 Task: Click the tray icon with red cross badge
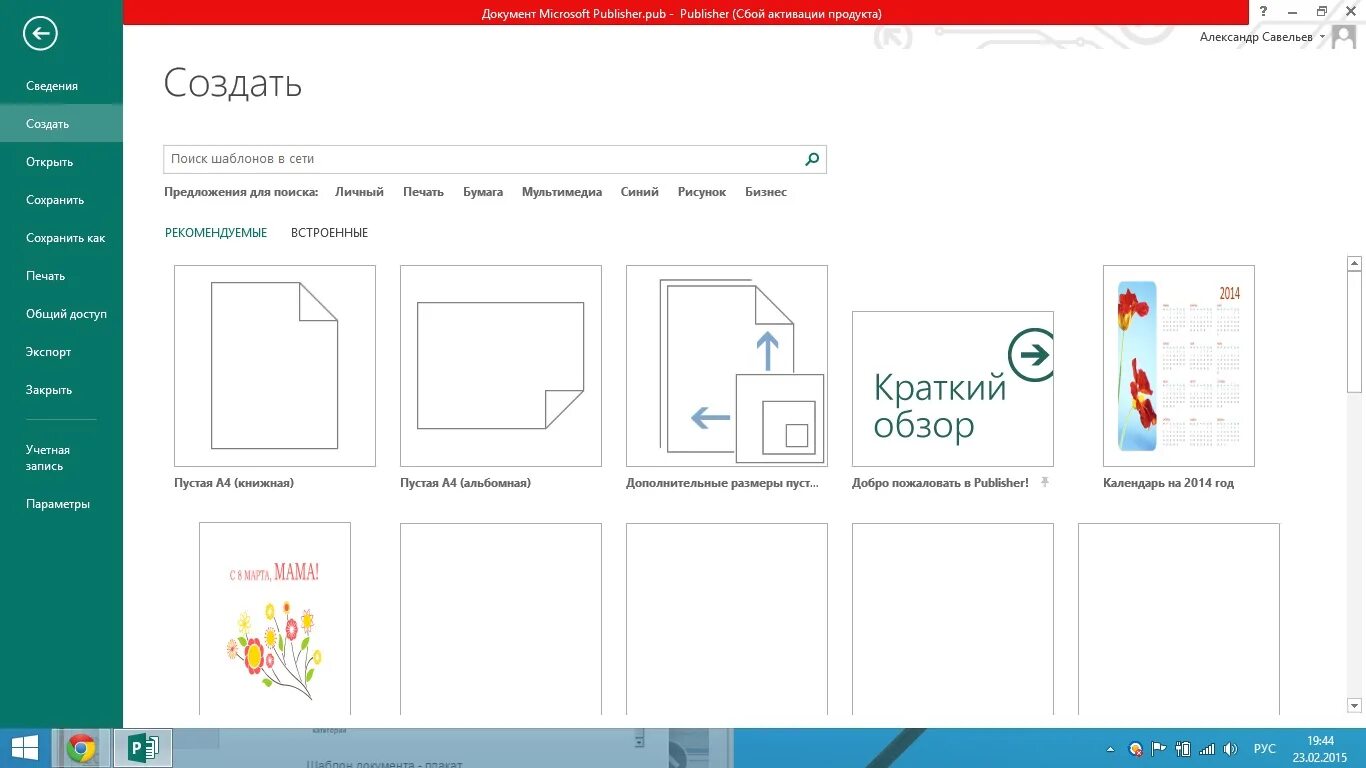tap(1135, 749)
